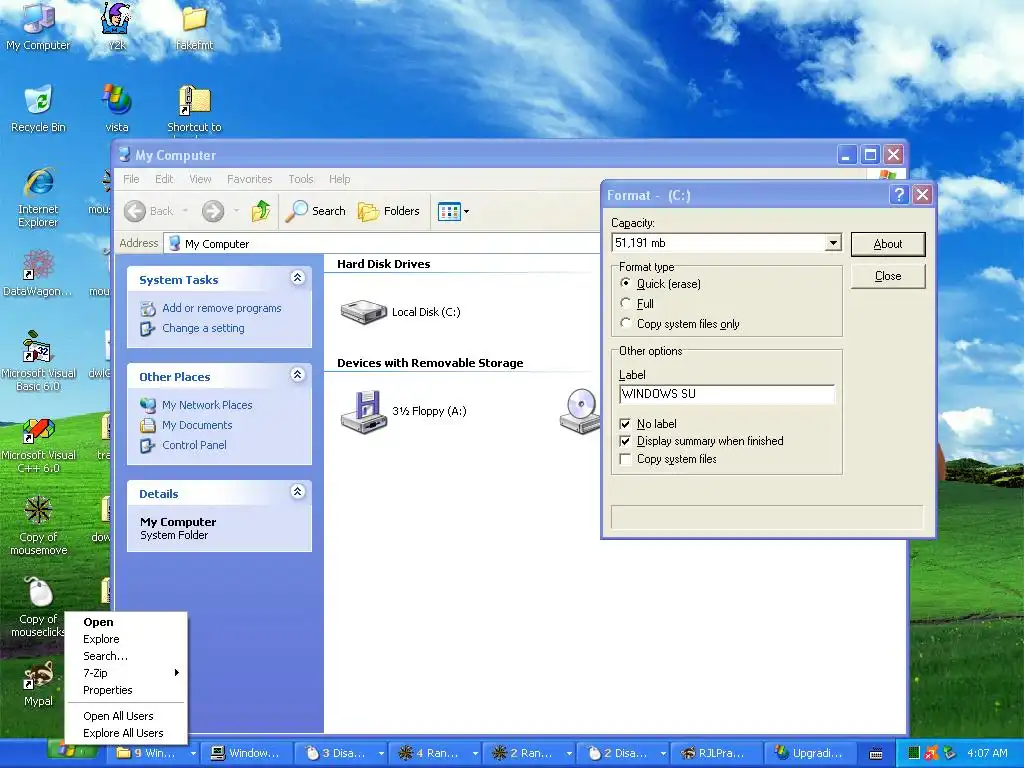Open the Help menu

[x=339, y=179]
